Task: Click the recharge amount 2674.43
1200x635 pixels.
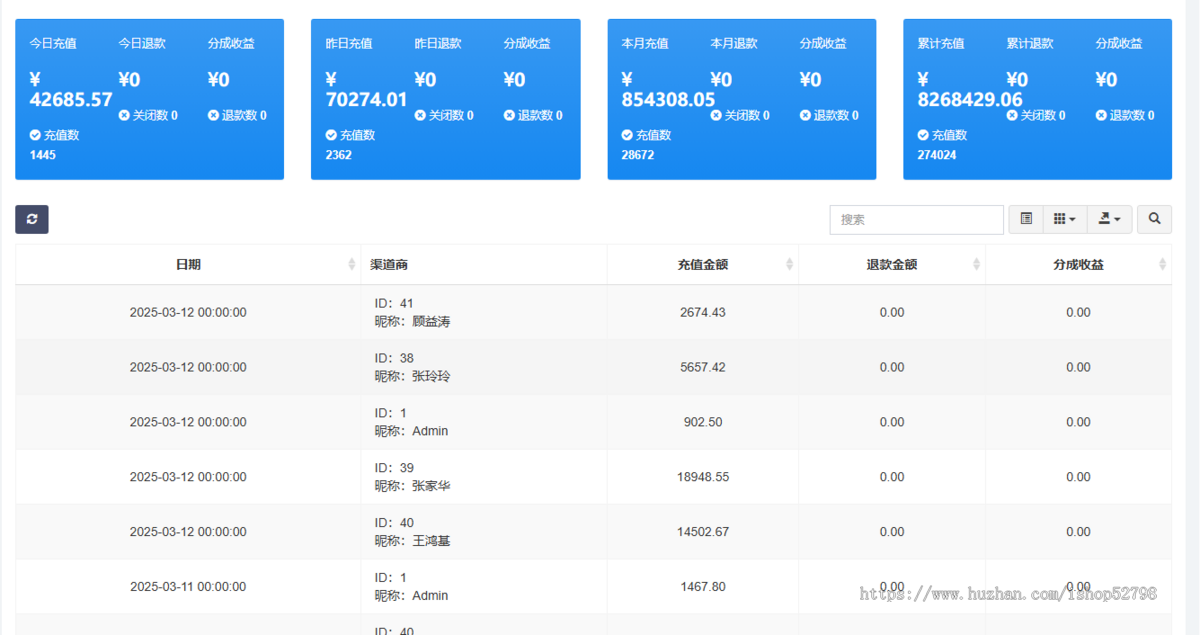Action: [x=703, y=312]
